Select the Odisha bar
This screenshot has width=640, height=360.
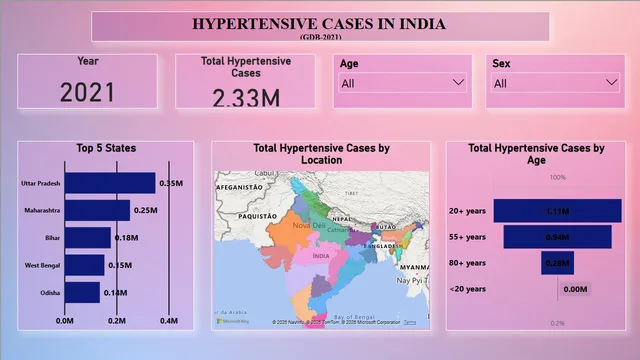[x=82, y=292]
